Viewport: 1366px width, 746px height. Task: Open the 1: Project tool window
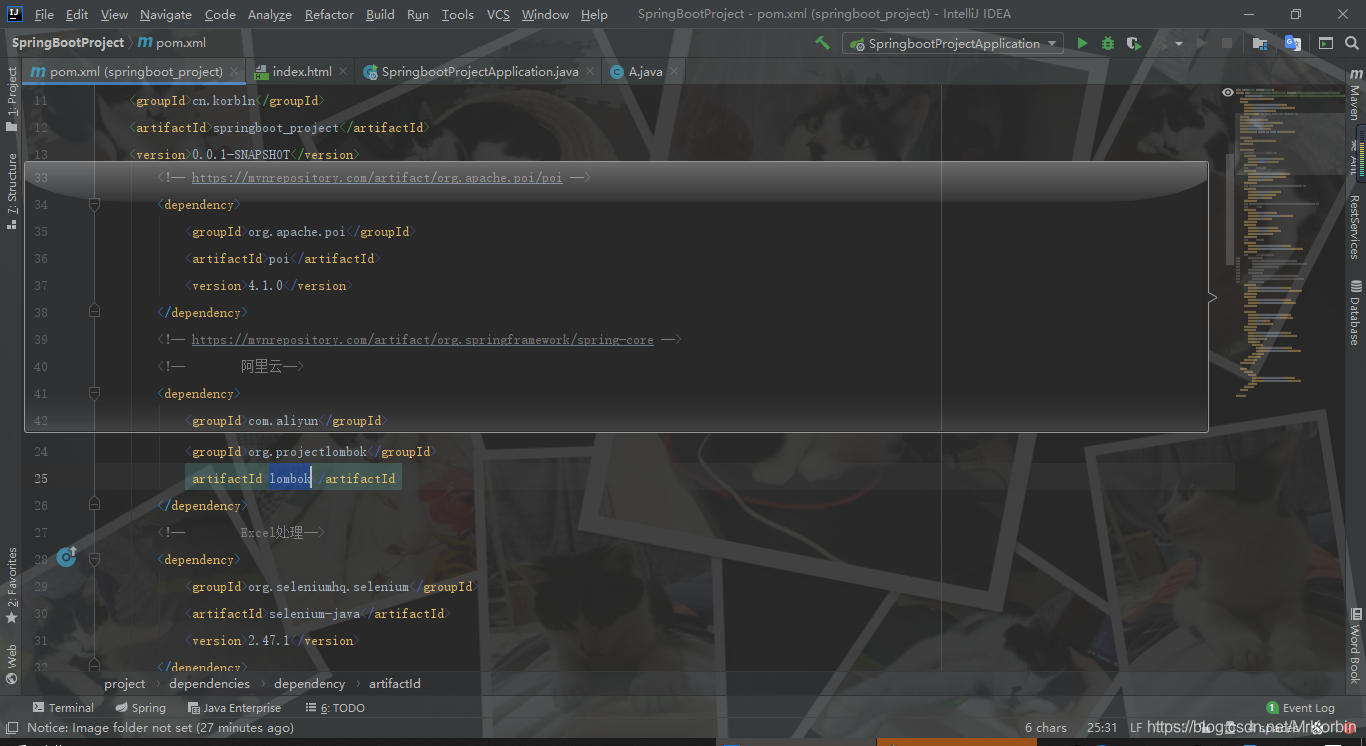(12, 99)
